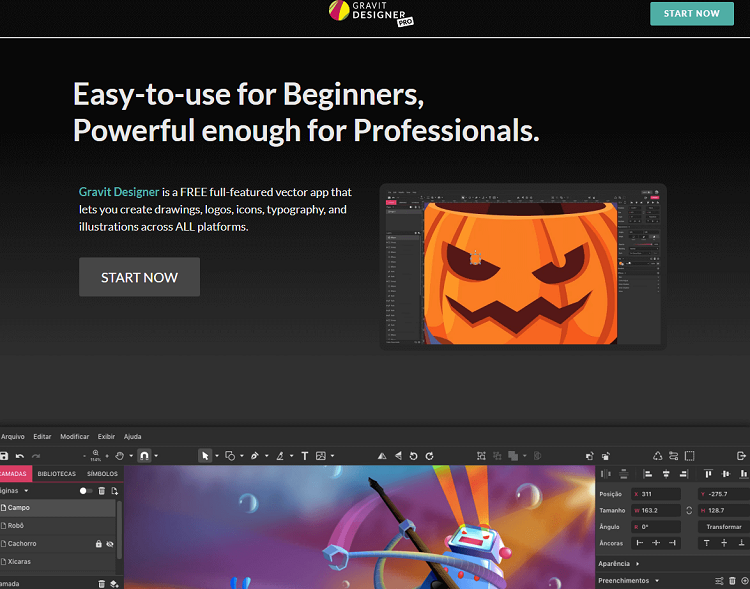Toggle the size ratio lock
The height and width of the screenshot is (589, 750).
(689, 511)
